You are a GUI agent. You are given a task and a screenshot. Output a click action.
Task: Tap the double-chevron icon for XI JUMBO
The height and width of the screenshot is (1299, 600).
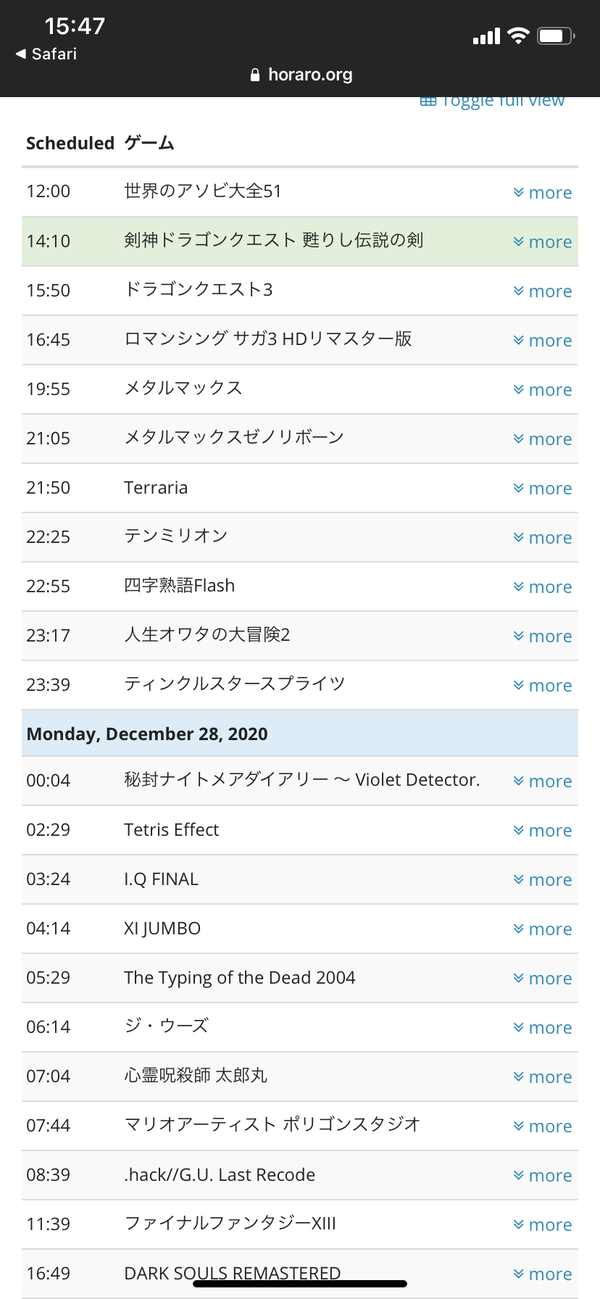click(518, 929)
